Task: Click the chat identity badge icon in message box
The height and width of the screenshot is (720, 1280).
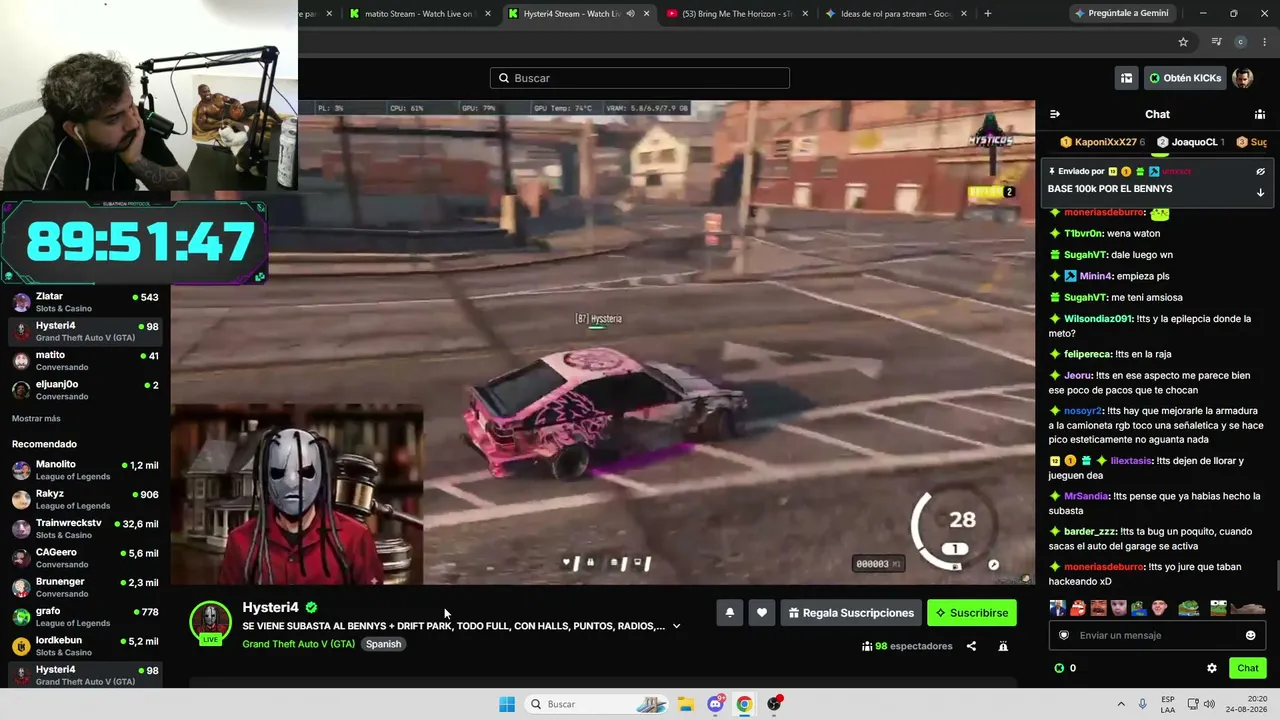Action: (1064, 635)
